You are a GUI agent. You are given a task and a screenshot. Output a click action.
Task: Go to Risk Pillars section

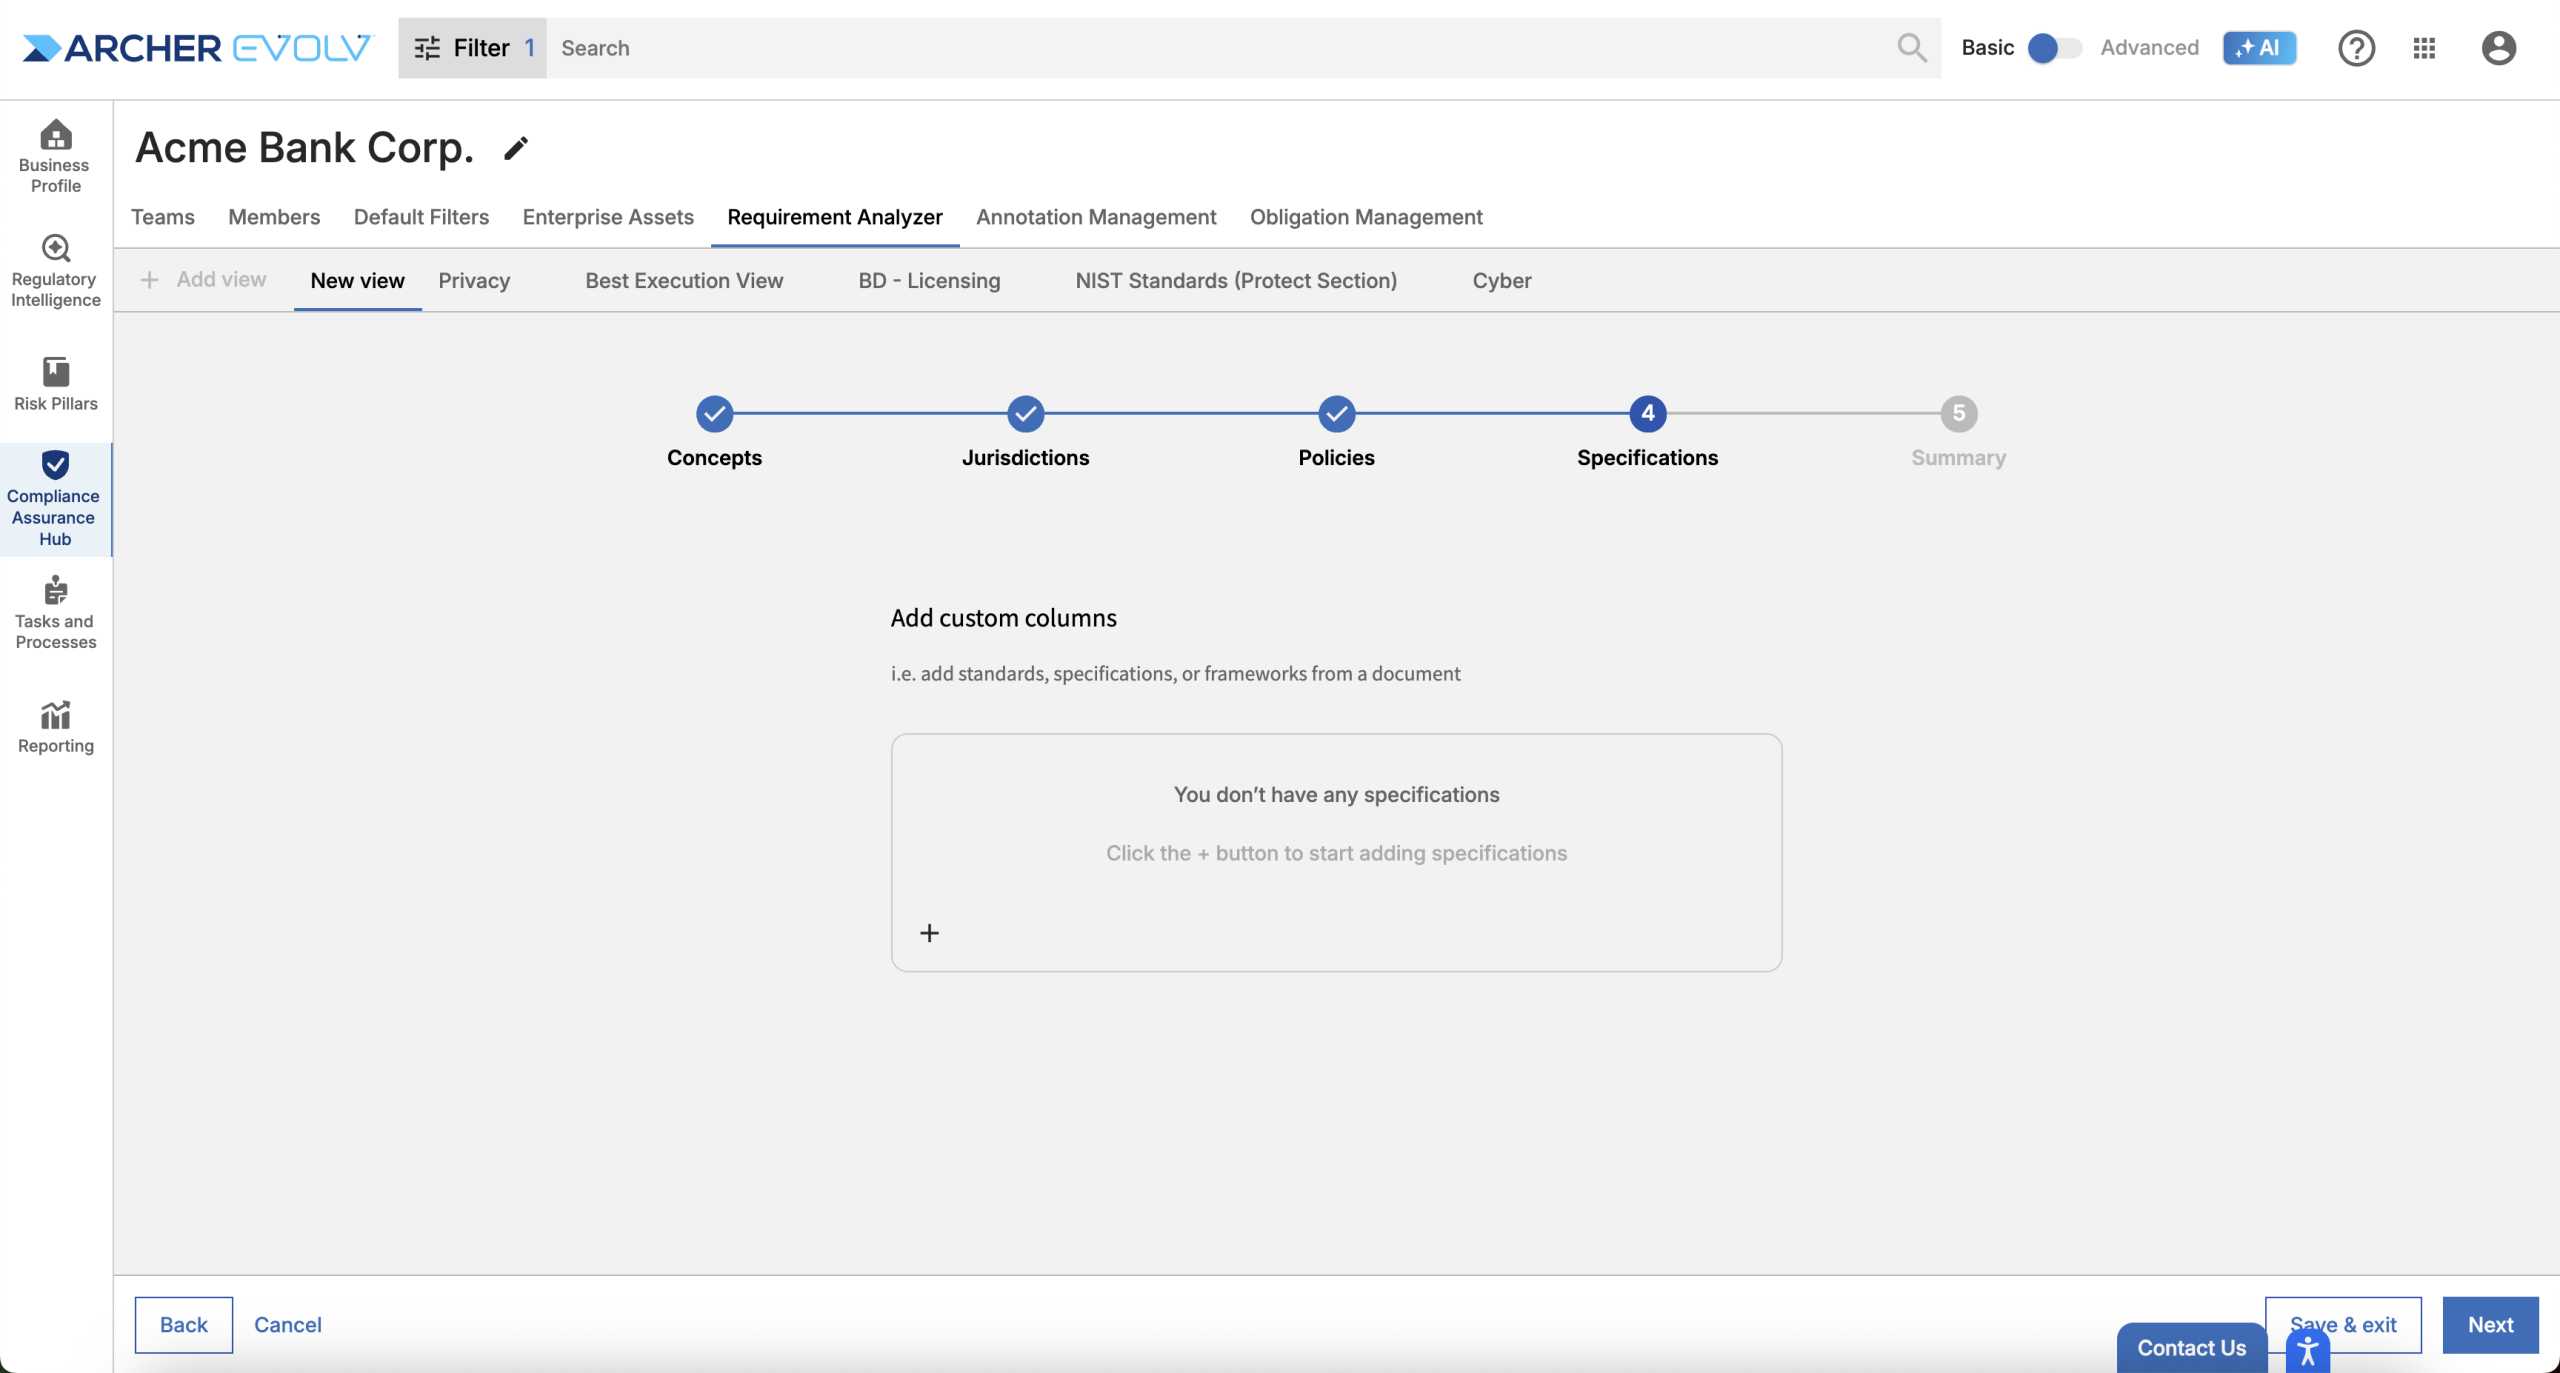55,384
